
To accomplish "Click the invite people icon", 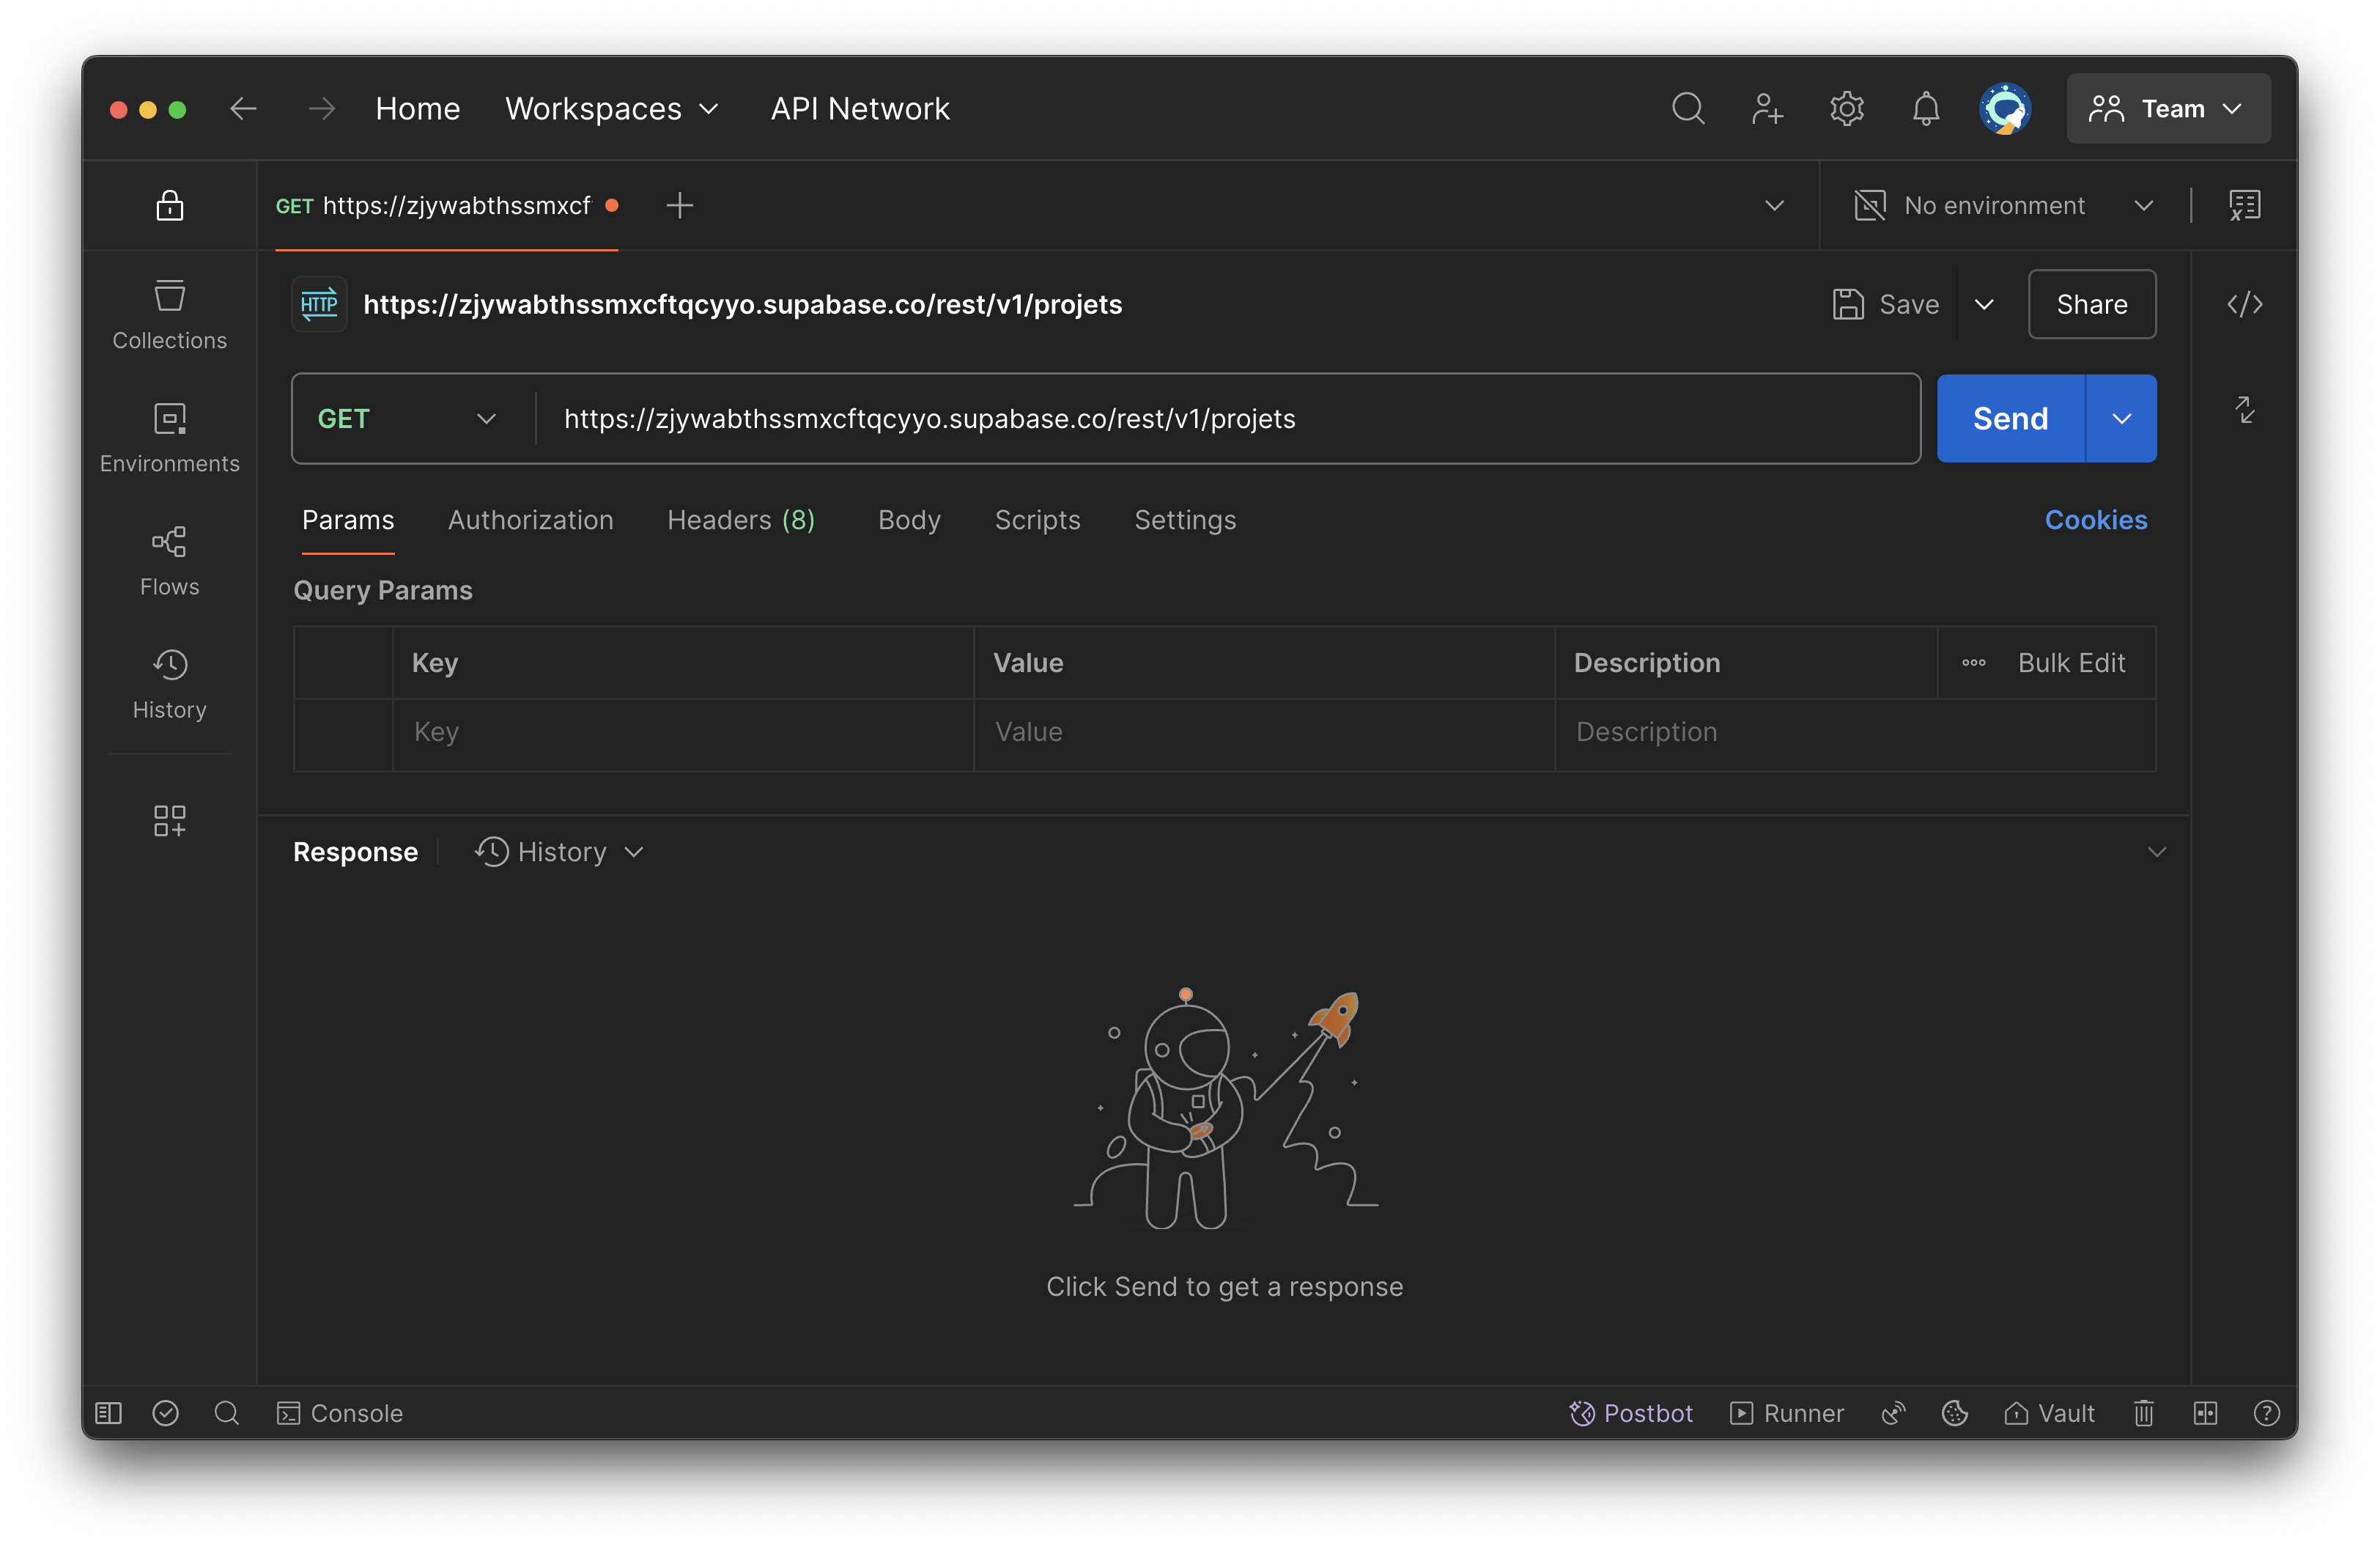I will click(1767, 108).
